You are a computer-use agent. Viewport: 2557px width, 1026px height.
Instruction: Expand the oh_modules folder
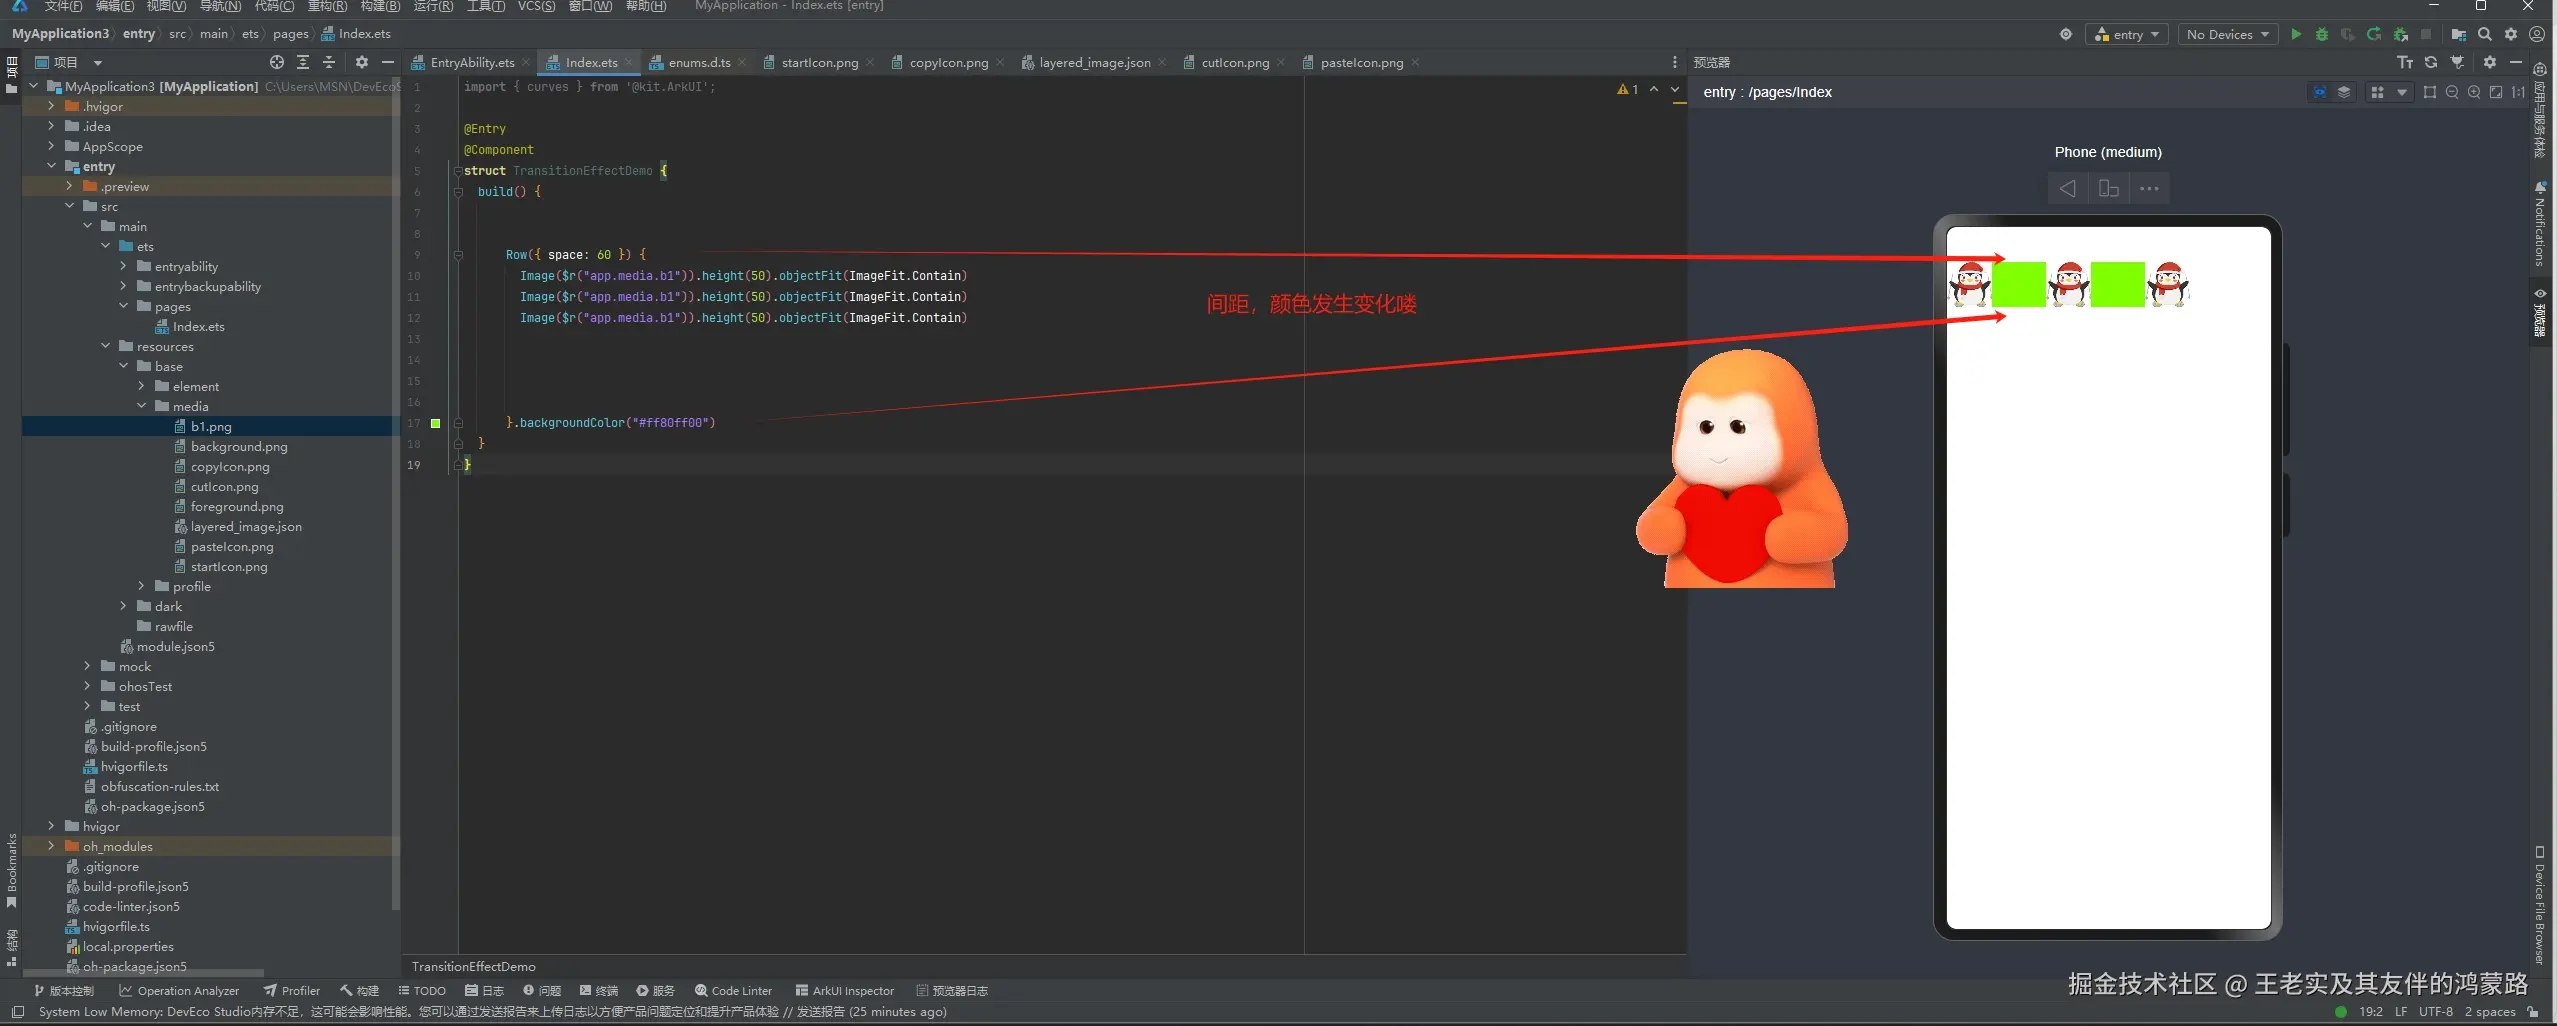pyautogui.click(x=52, y=846)
